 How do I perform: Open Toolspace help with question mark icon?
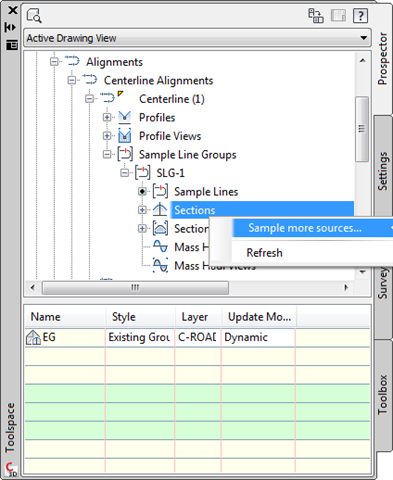(360, 16)
